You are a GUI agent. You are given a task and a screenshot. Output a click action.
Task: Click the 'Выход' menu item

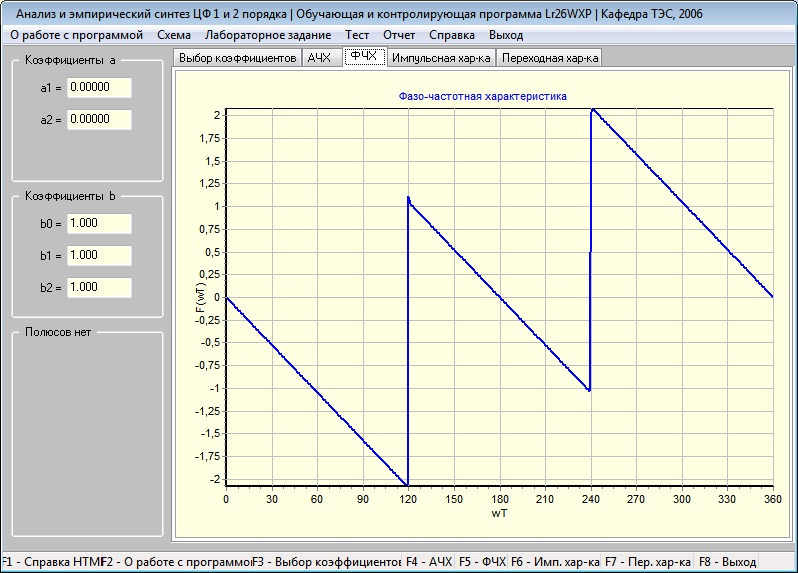(x=506, y=35)
